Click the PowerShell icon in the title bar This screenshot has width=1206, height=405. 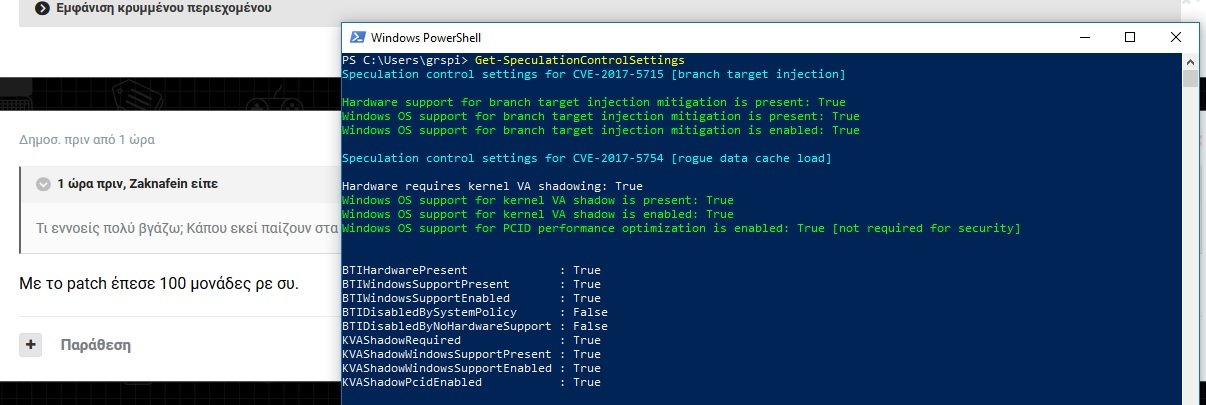356,38
